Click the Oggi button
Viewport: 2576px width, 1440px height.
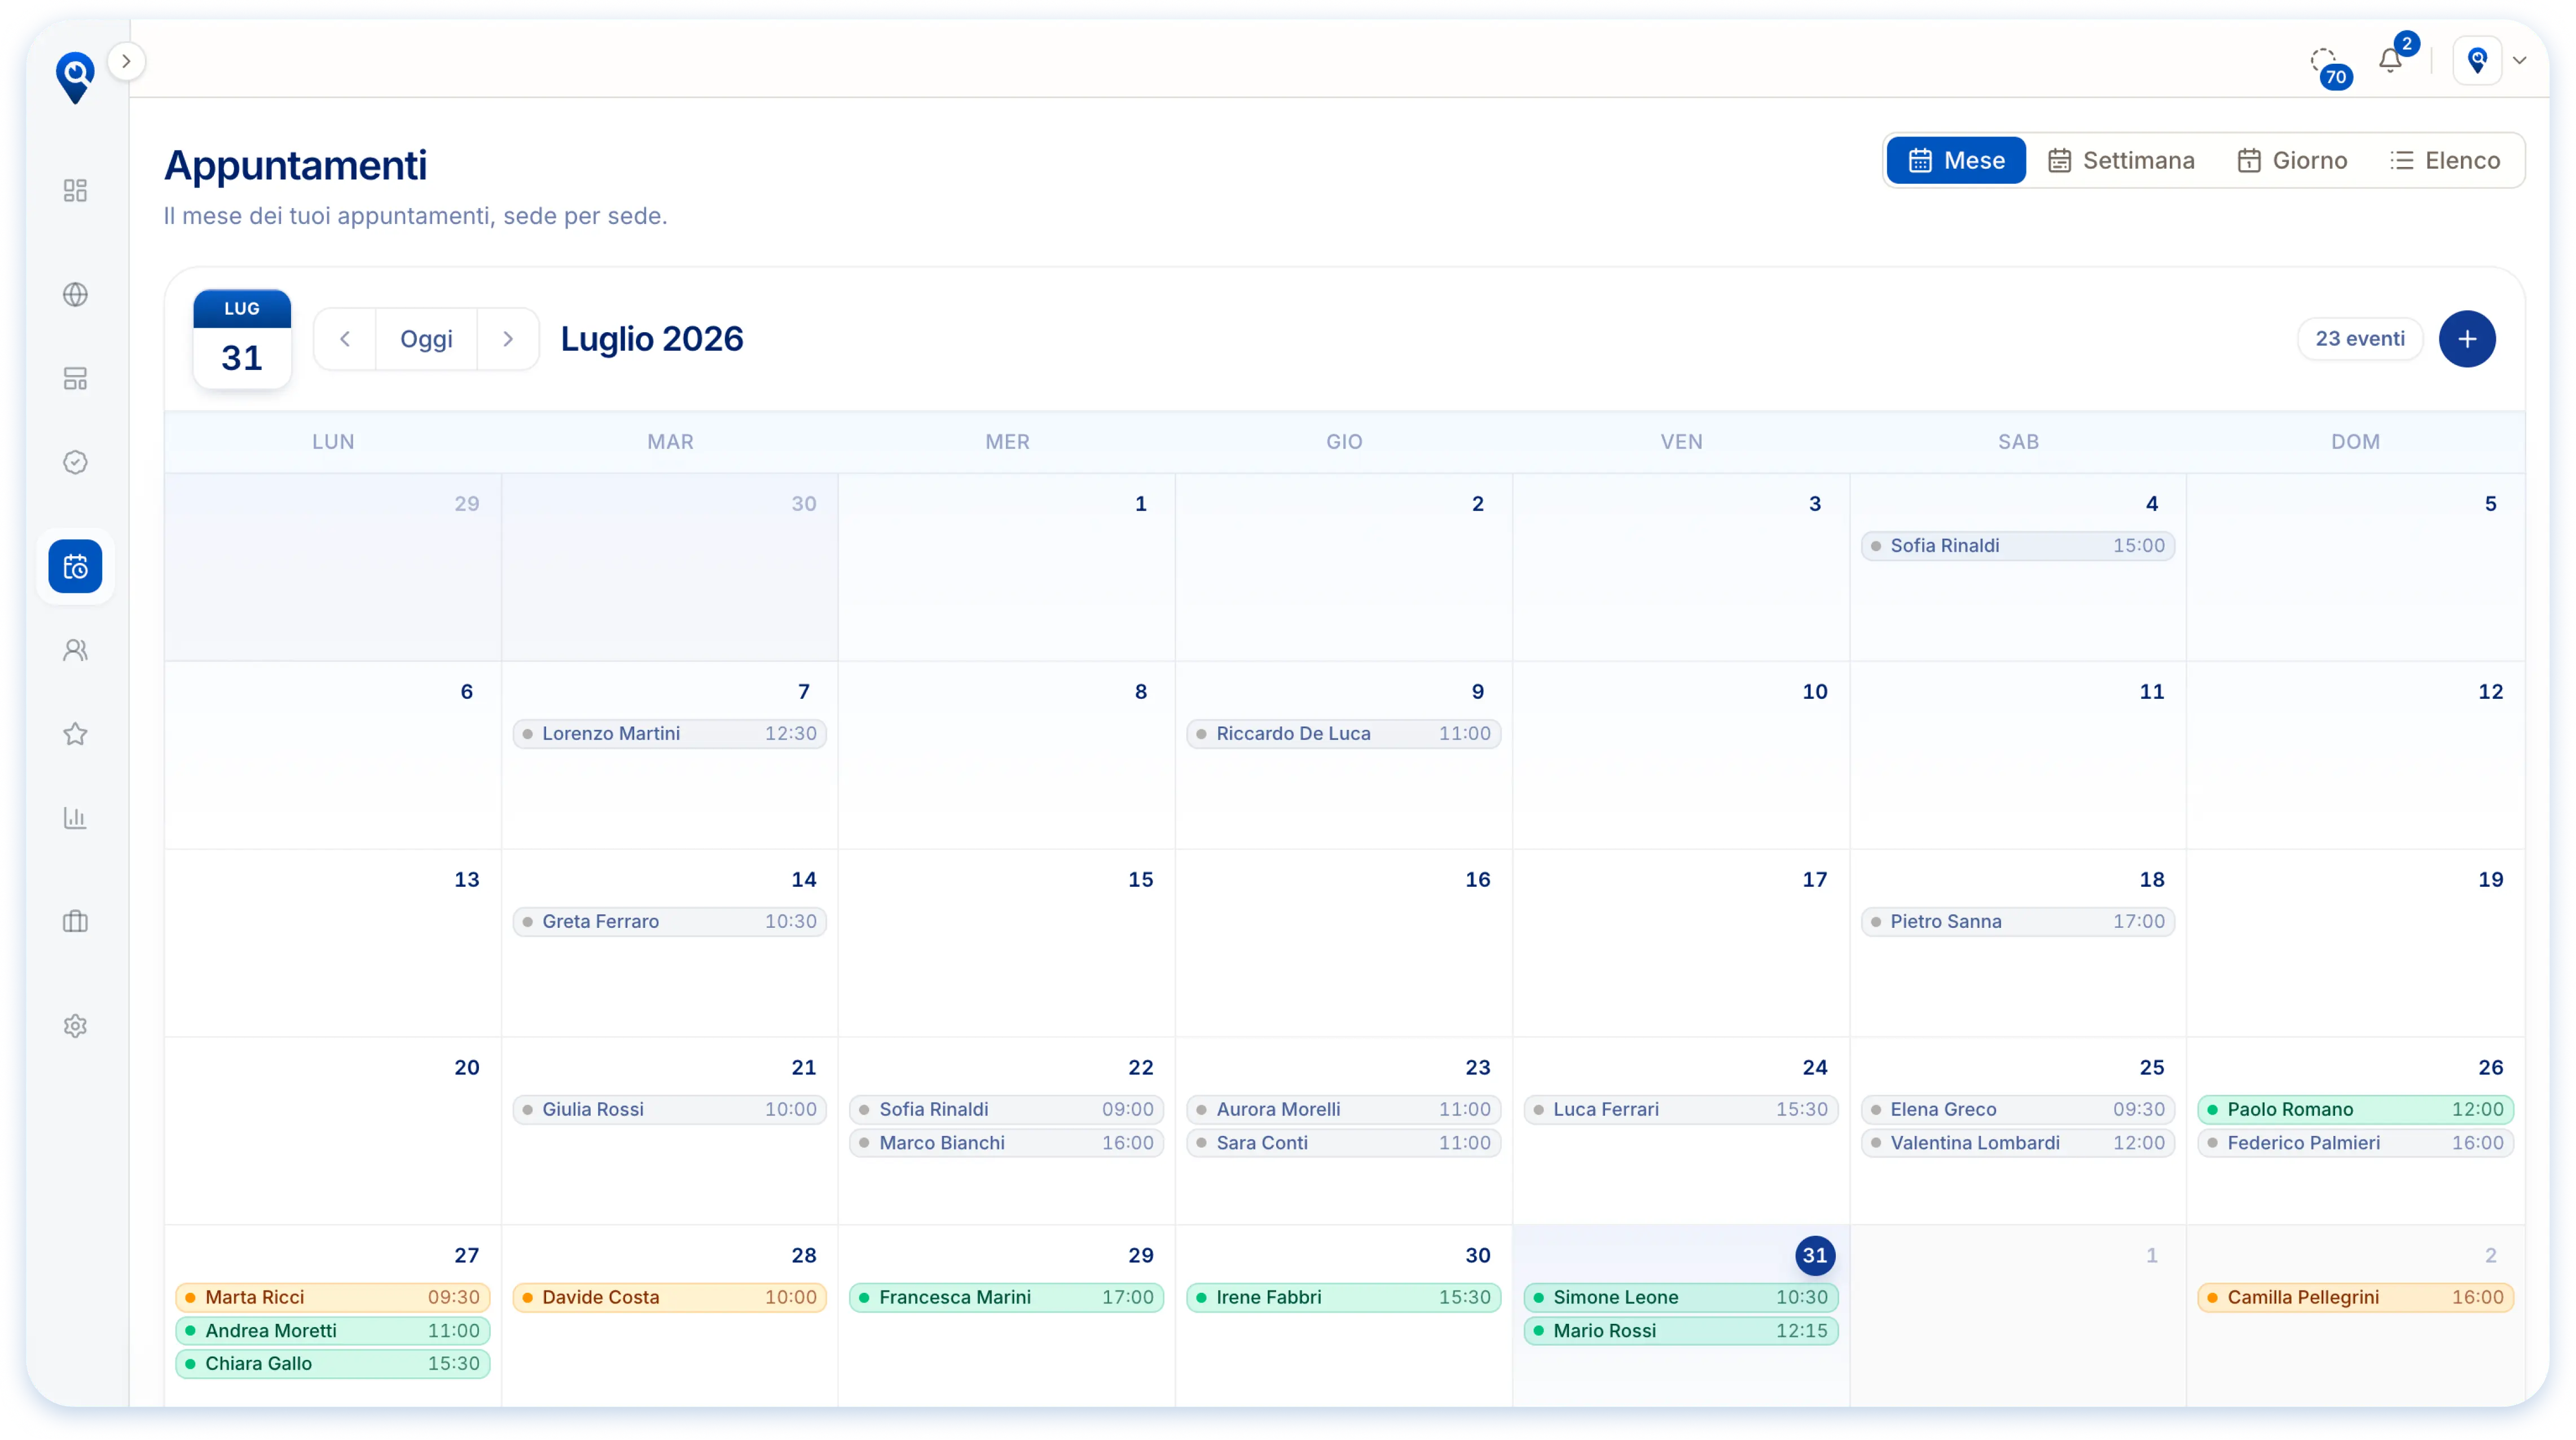click(x=426, y=339)
